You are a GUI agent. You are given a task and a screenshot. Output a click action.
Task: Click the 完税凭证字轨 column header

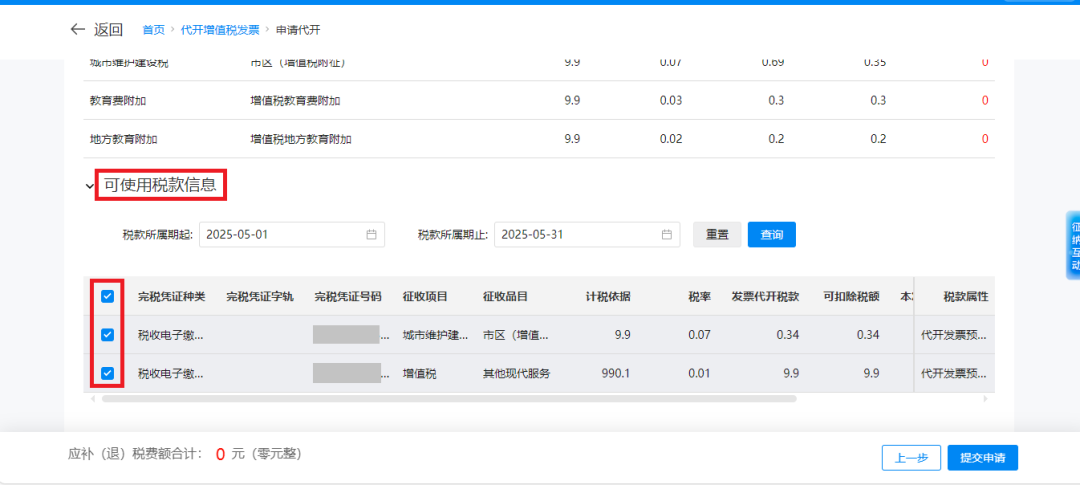coord(260,297)
